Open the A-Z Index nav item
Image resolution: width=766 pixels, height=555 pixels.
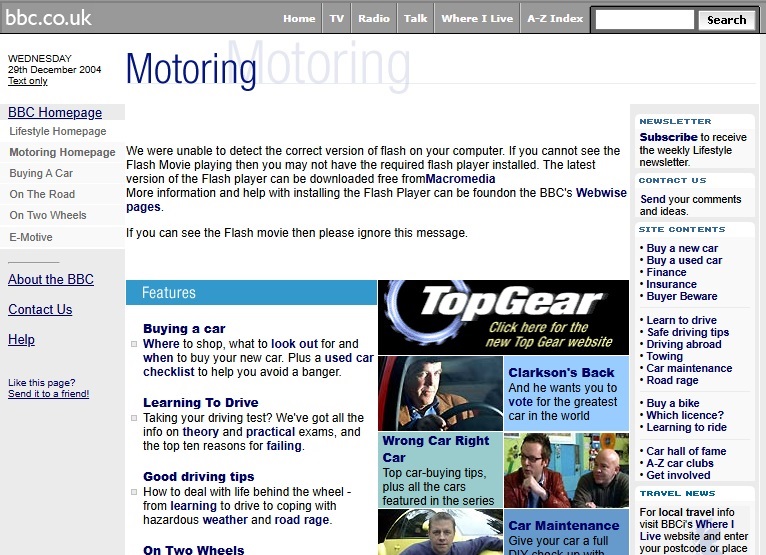pyautogui.click(x=555, y=19)
